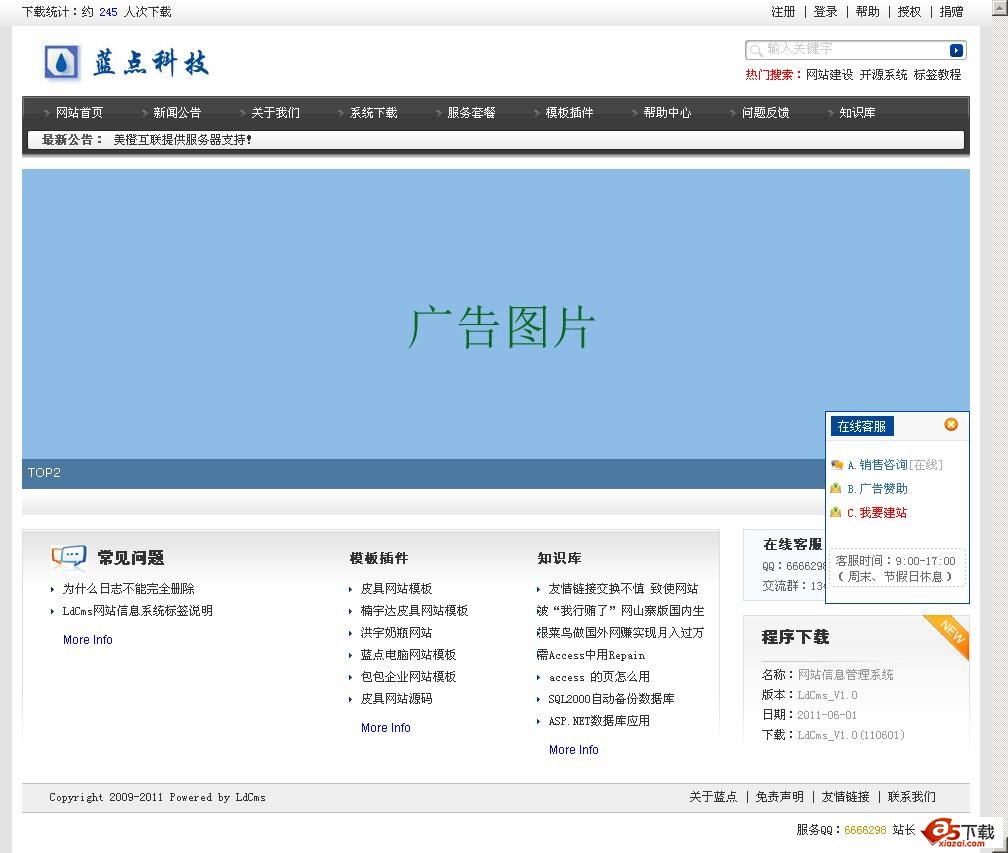Go to 系统下载 in navigation bar

pos(373,113)
